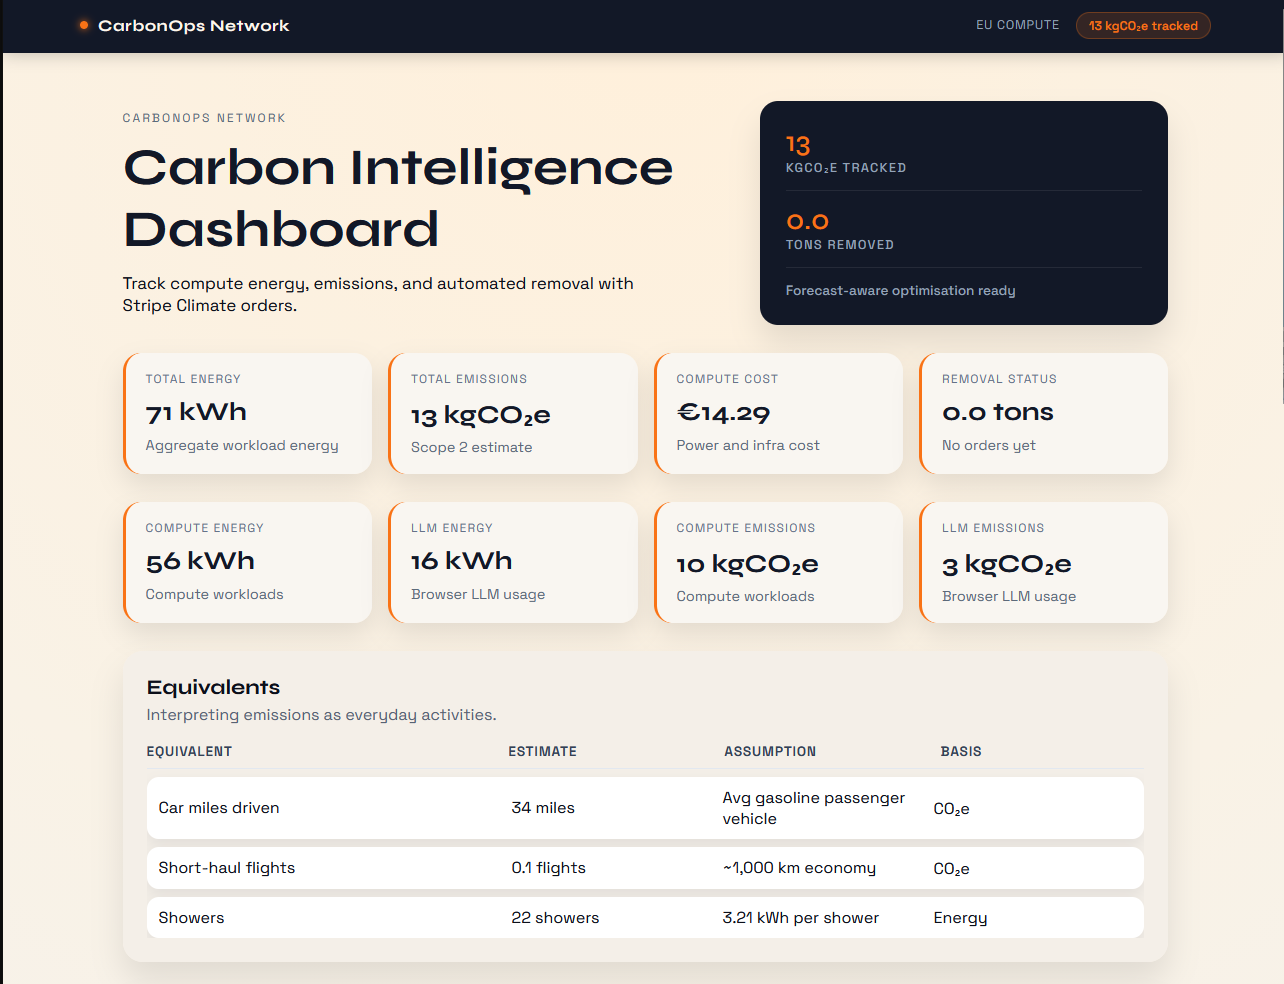Open the CarbonOps Network home link

click(x=194, y=26)
